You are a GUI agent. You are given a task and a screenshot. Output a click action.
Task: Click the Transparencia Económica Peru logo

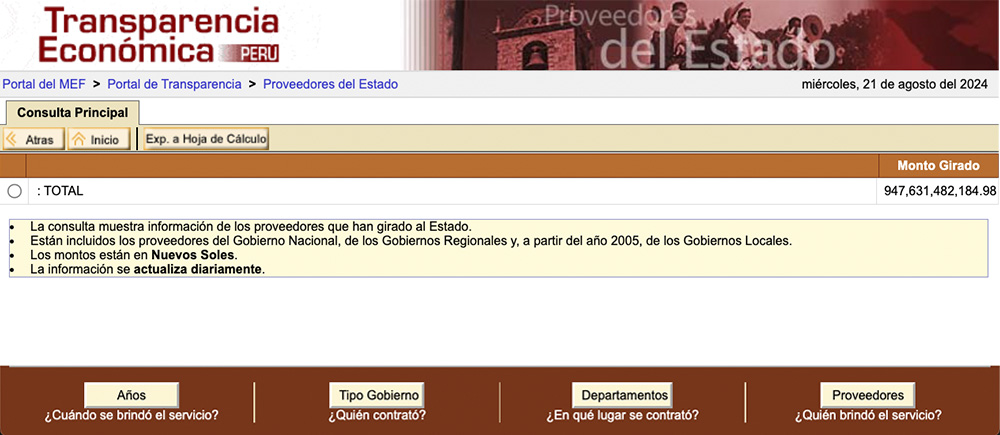click(x=158, y=36)
